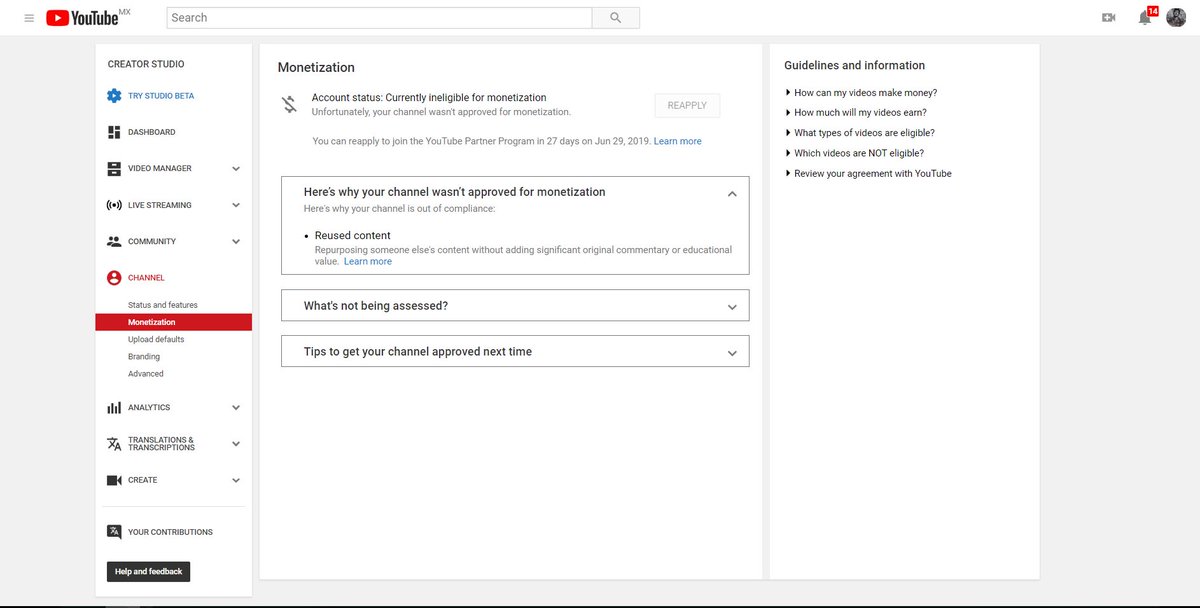1200x608 pixels.
Task: Open Learn more link after Jun 29, 2019
Action: 678,142
